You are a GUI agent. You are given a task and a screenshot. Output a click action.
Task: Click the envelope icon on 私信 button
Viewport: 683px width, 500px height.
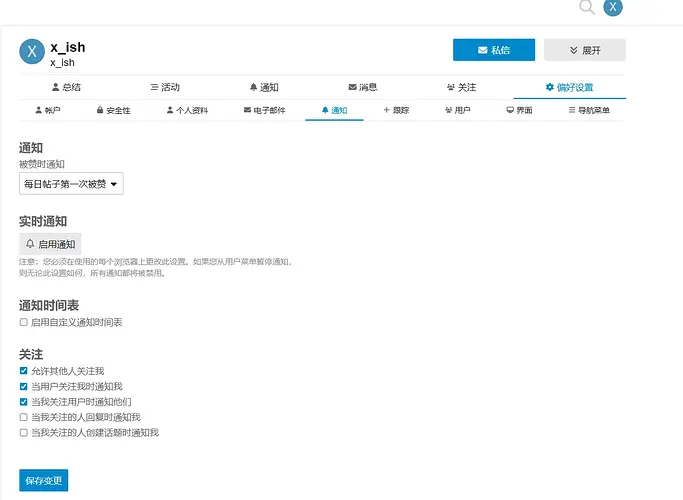482,50
